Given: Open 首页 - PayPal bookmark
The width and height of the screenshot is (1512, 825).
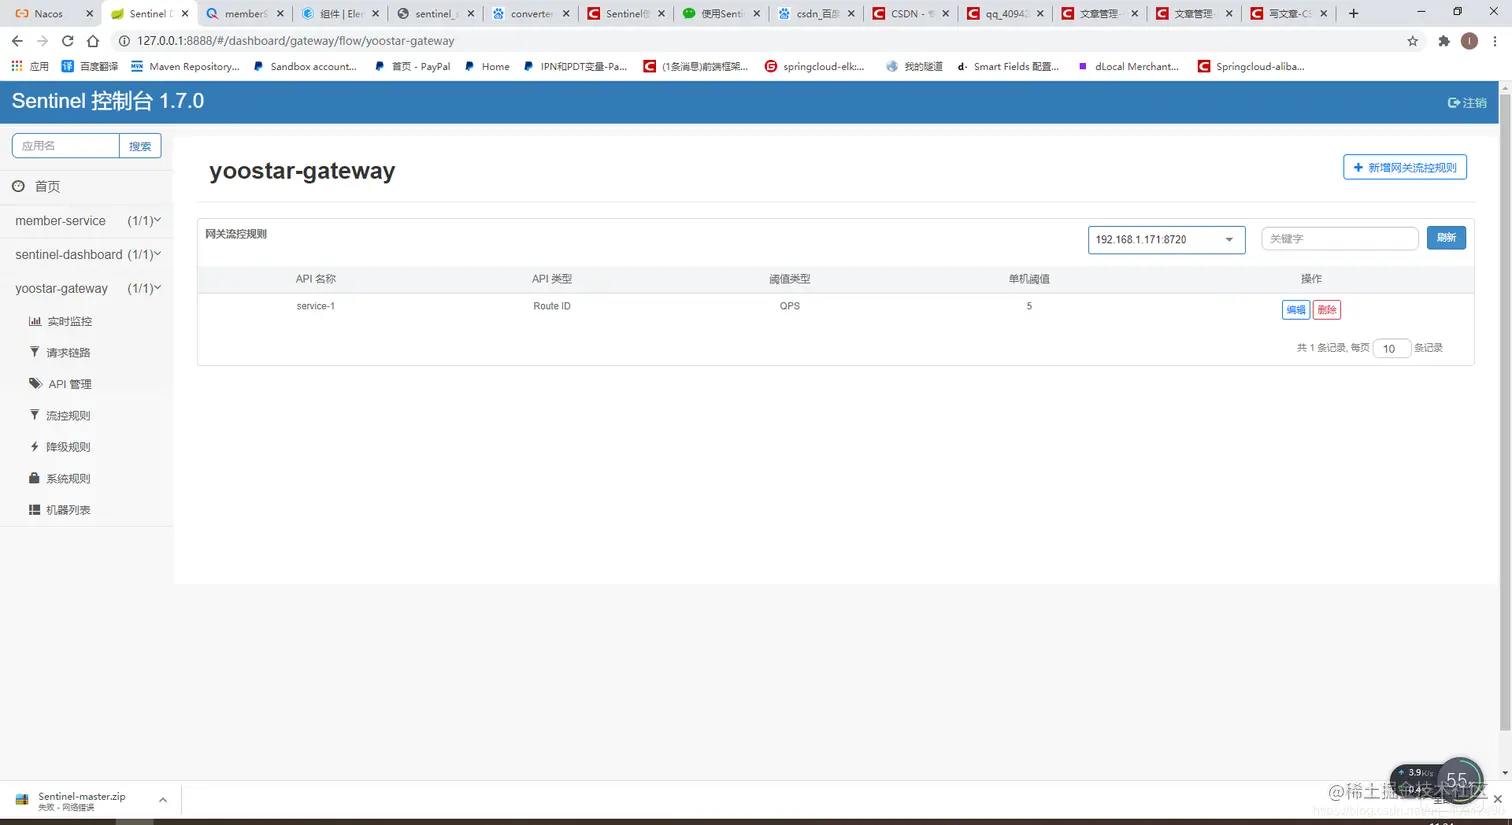Looking at the screenshot, I should [x=412, y=66].
